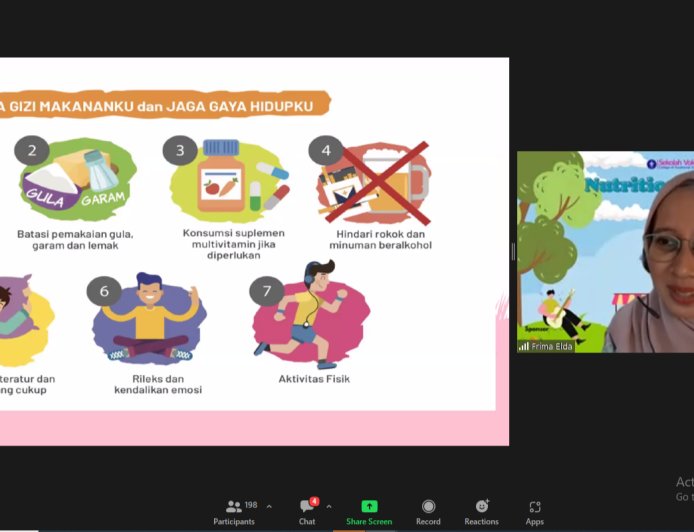Click the gula garam illustration numbered 2
The image size is (694, 532).
tap(77, 179)
